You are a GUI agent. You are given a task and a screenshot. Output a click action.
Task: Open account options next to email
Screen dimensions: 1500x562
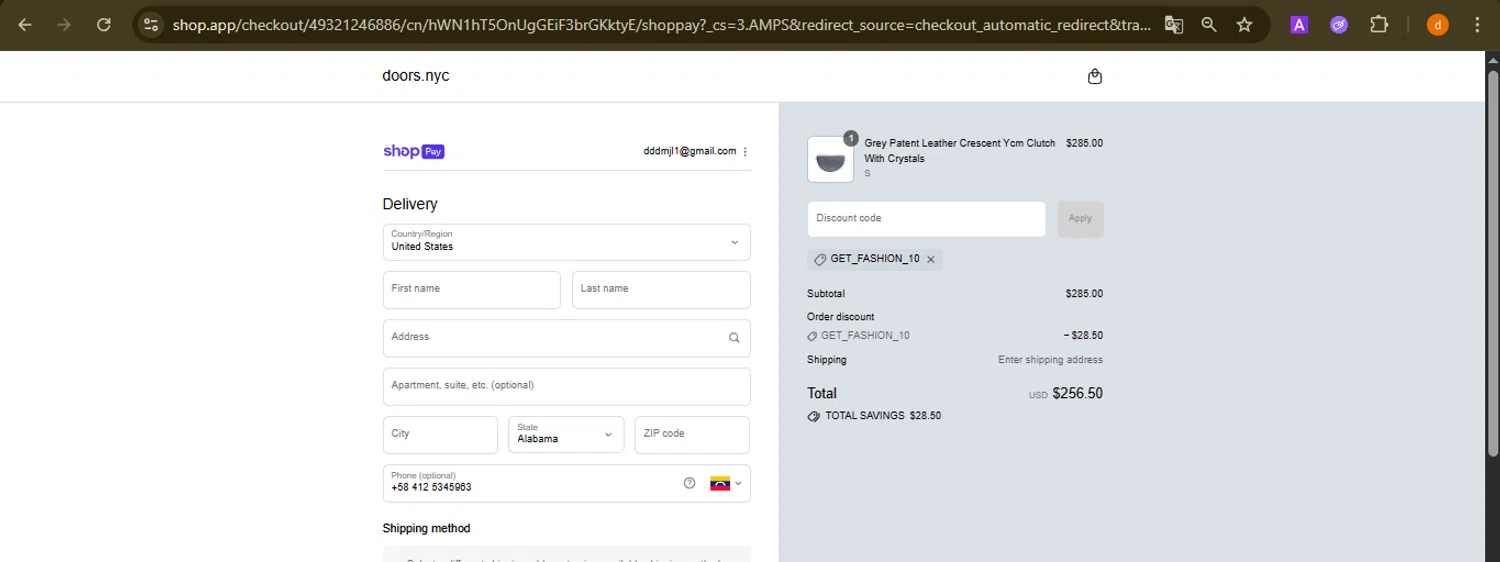click(x=745, y=152)
